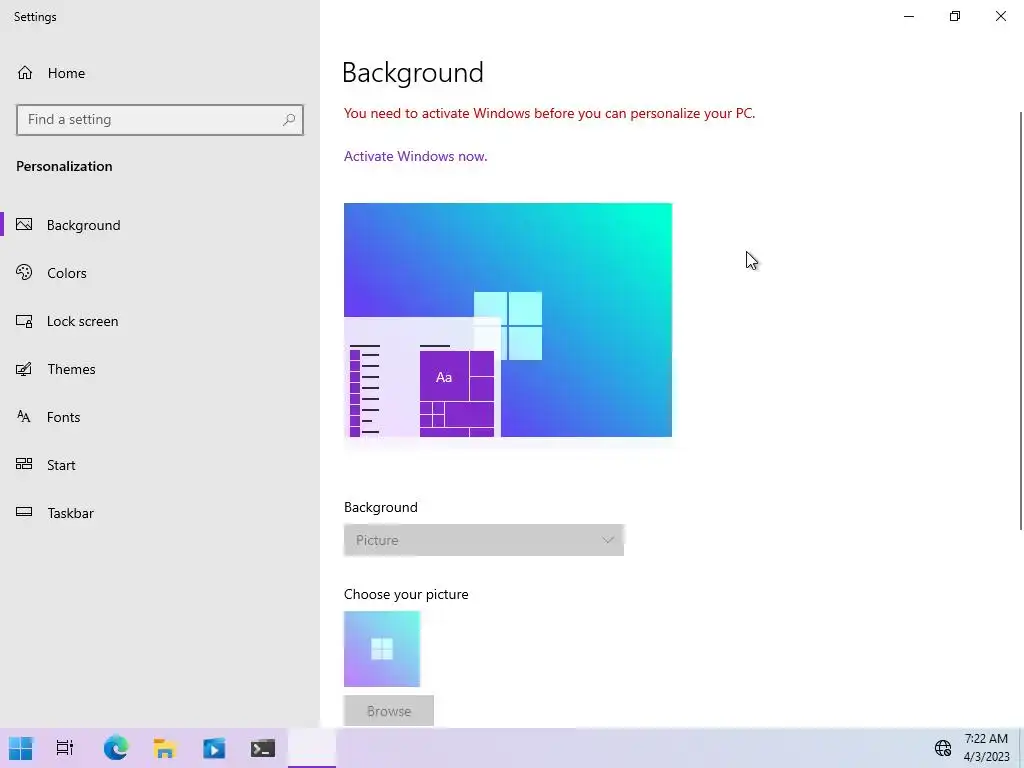Select the Start personalization page

click(160, 465)
